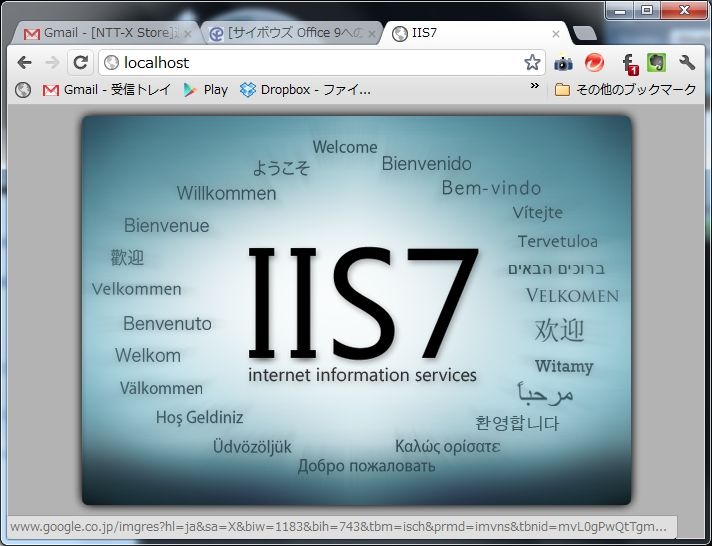Click the Bienvenue text
This screenshot has width=712, height=546.
coord(167,226)
